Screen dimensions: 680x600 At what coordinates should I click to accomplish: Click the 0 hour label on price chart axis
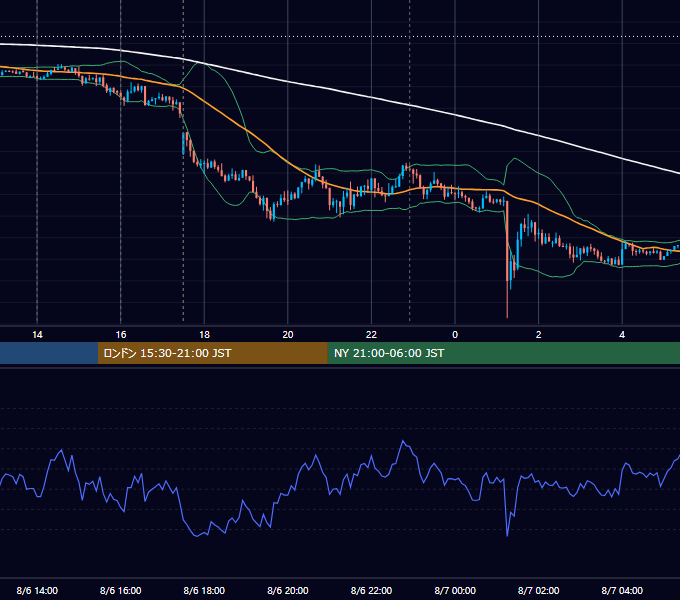point(455,335)
